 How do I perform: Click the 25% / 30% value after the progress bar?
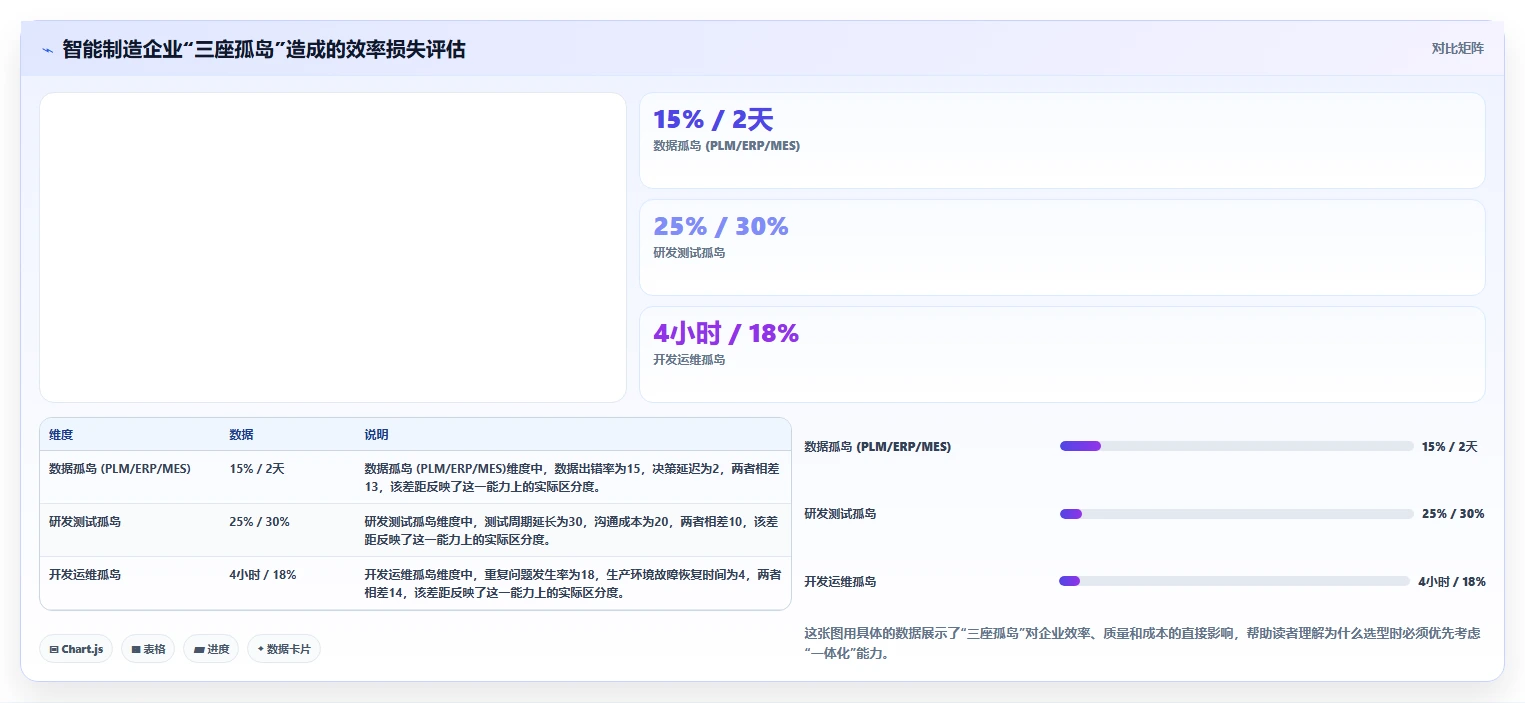1453,514
